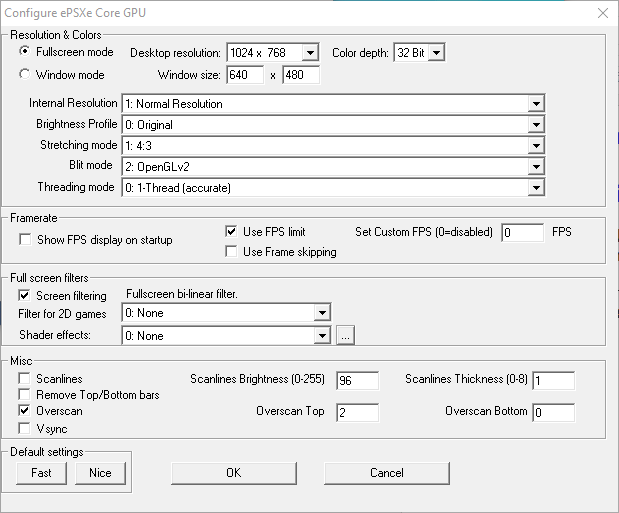Click the Set Custom FPS input field
Image resolution: width=619 pixels, height=513 pixels.
click(522, 233)
